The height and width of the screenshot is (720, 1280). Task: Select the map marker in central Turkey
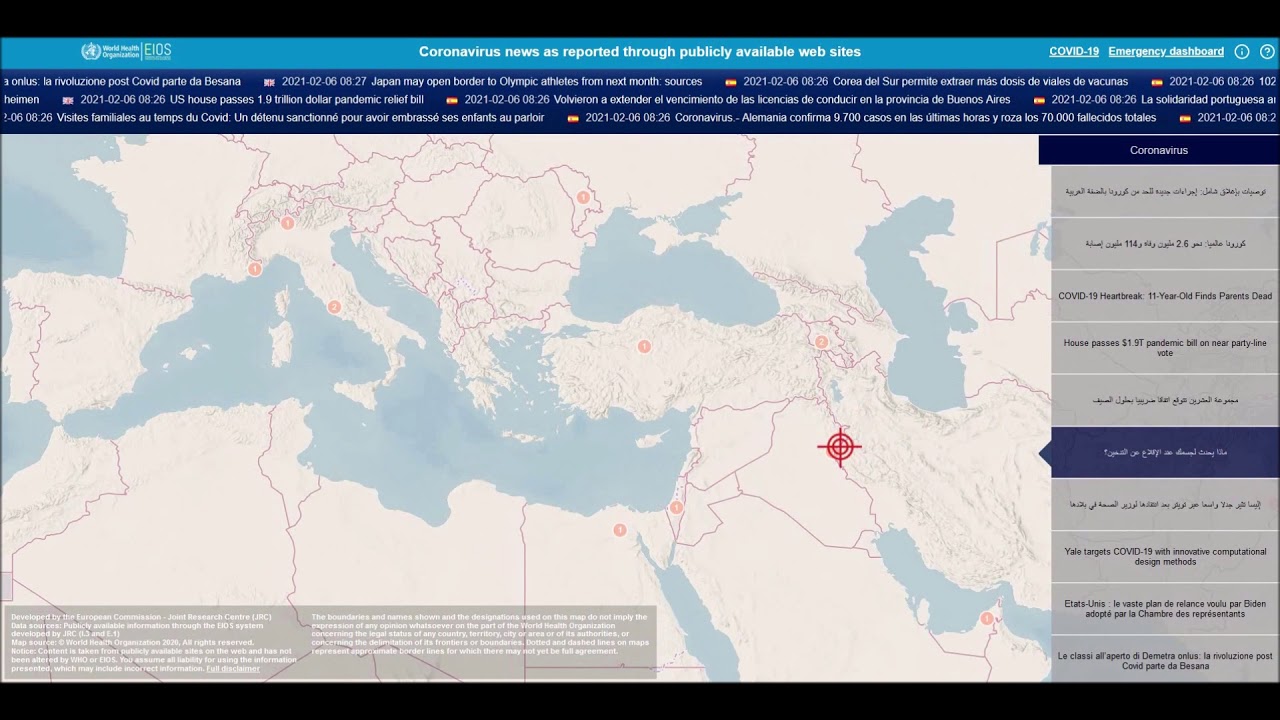coord(644,347)
